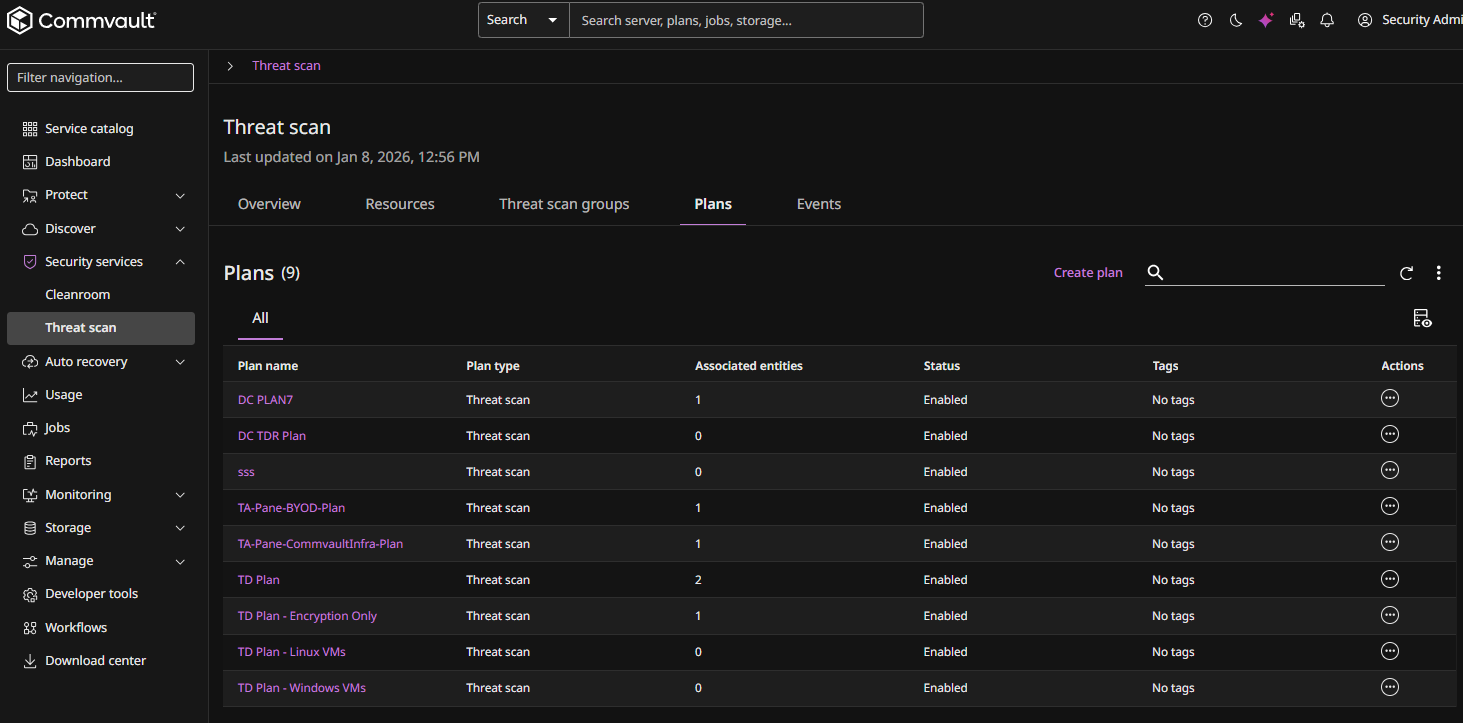This screenshot has height=723, width=1463.
Task: Open the DC PLAN7 plan link
Action: pos(265,400)
